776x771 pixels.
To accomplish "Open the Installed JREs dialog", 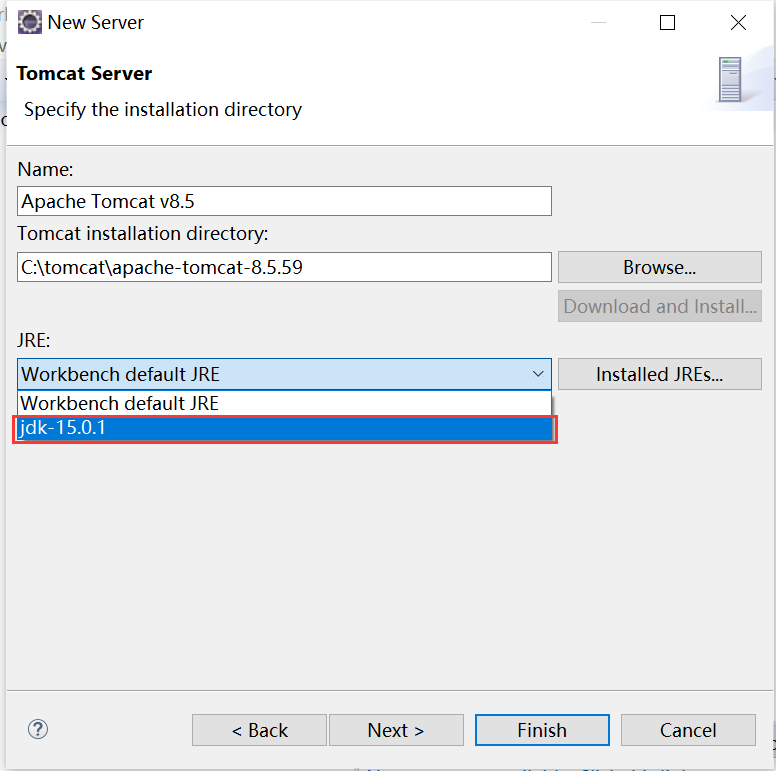I will pyautogui.click(x=659, y=374).
